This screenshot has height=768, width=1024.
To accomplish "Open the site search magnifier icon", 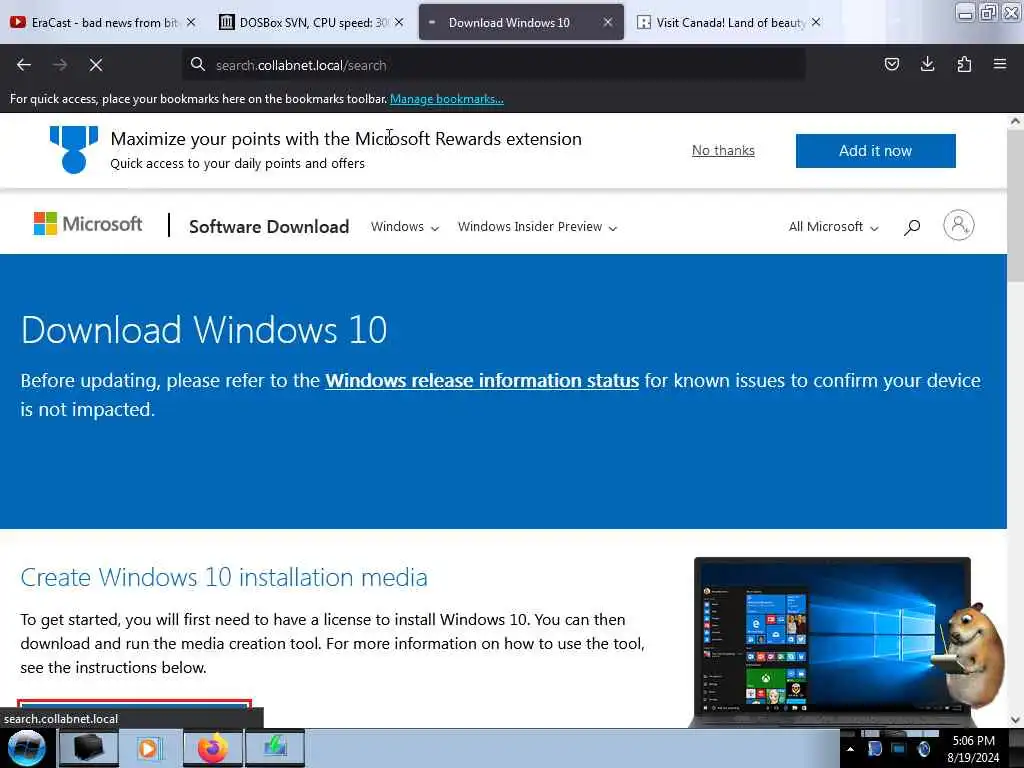I will pyautogui.click(x=912, y=227).
